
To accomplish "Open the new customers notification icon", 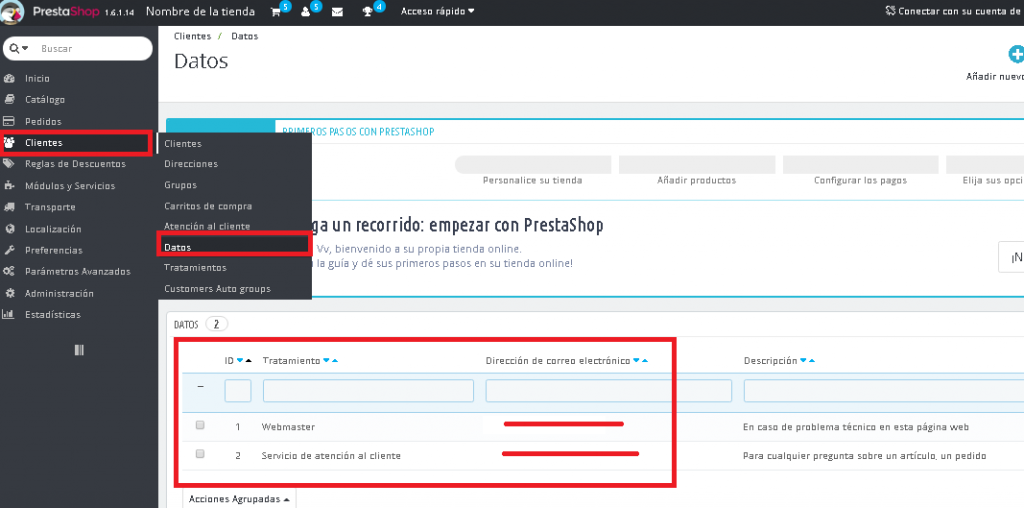I will [306, 12].
